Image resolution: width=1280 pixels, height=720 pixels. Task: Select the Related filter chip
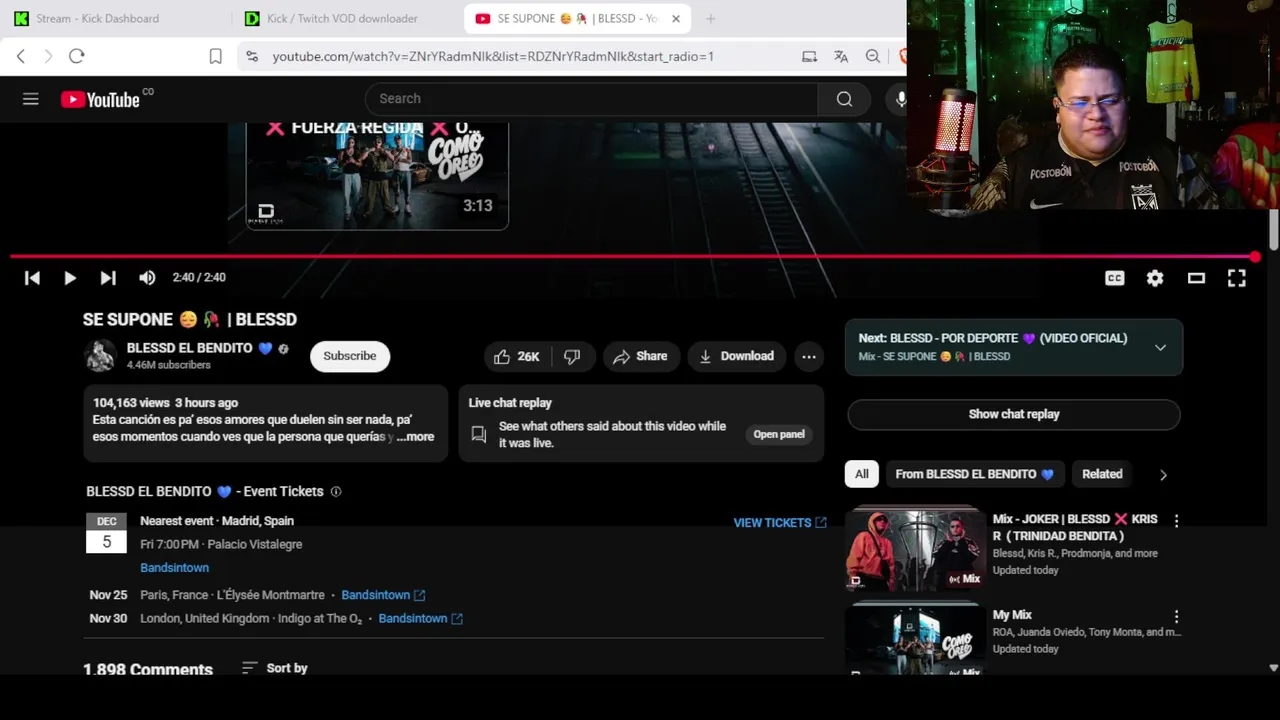coord(1102,474)
